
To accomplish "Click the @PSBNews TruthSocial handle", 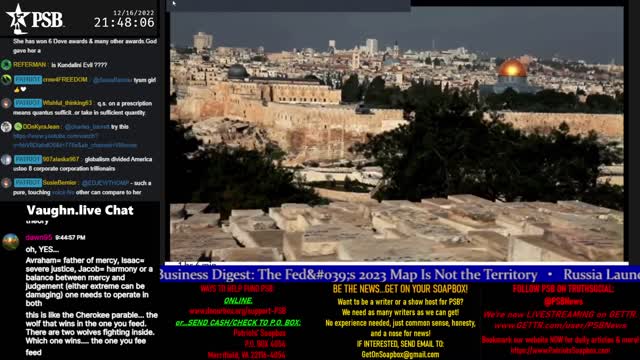I will [x=563, y=302].
